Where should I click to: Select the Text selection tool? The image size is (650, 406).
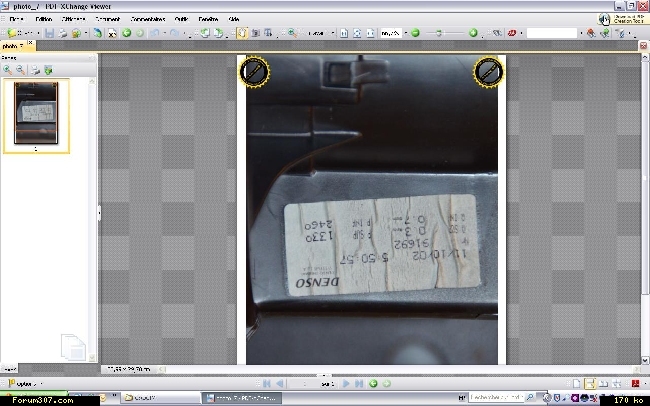[x=268, y=33]
